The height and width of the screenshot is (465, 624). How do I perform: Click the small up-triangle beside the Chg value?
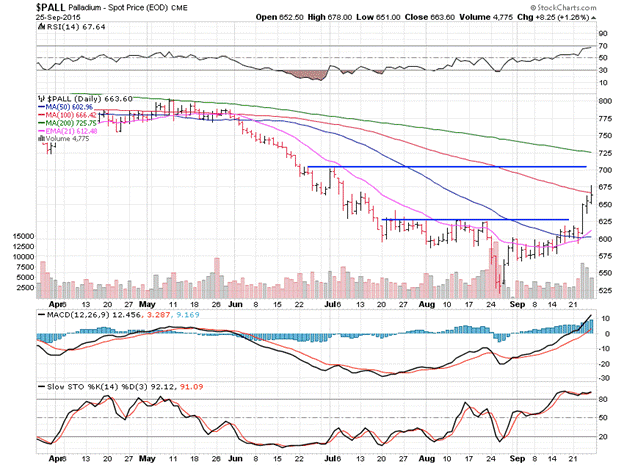click(593, 18)
